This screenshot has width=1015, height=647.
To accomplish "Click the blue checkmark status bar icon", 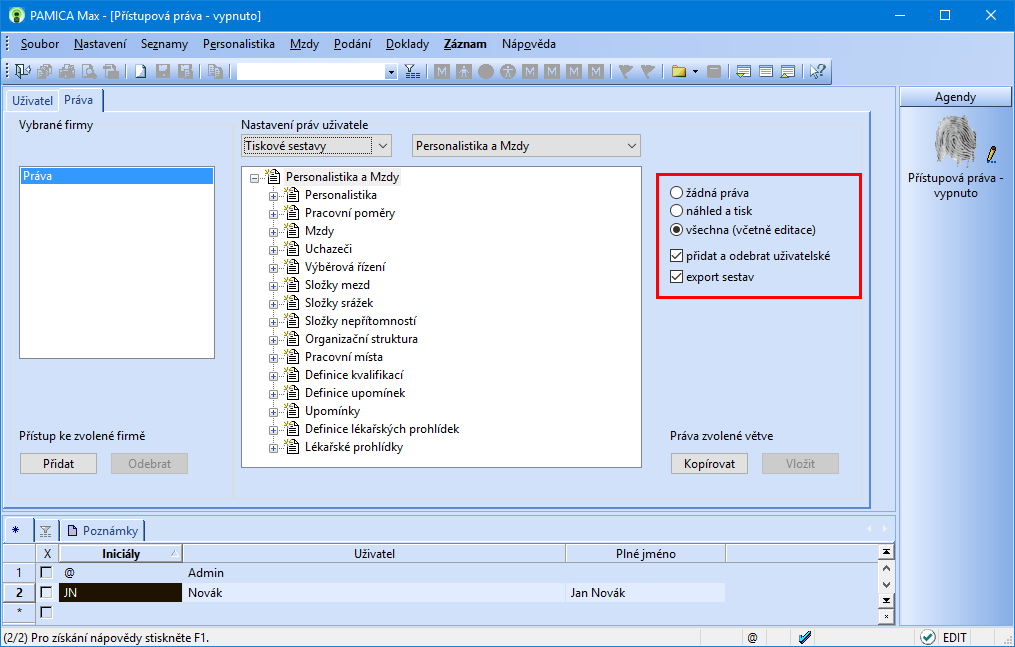I will coord(805,638).
